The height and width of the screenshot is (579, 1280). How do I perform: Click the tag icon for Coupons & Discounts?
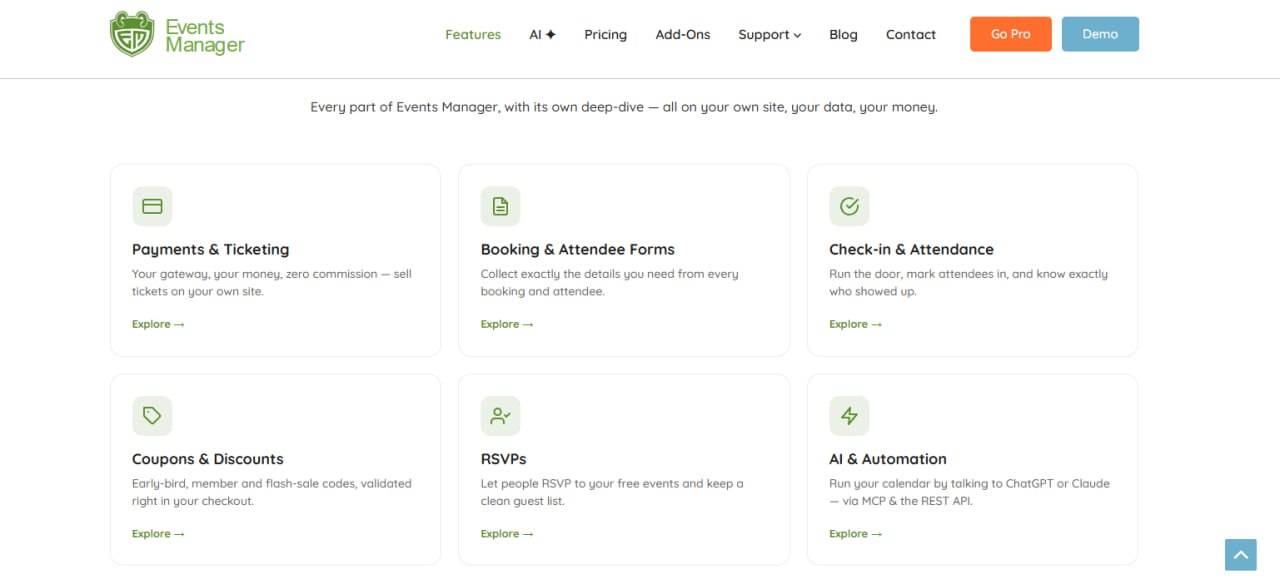click(152, 416)
